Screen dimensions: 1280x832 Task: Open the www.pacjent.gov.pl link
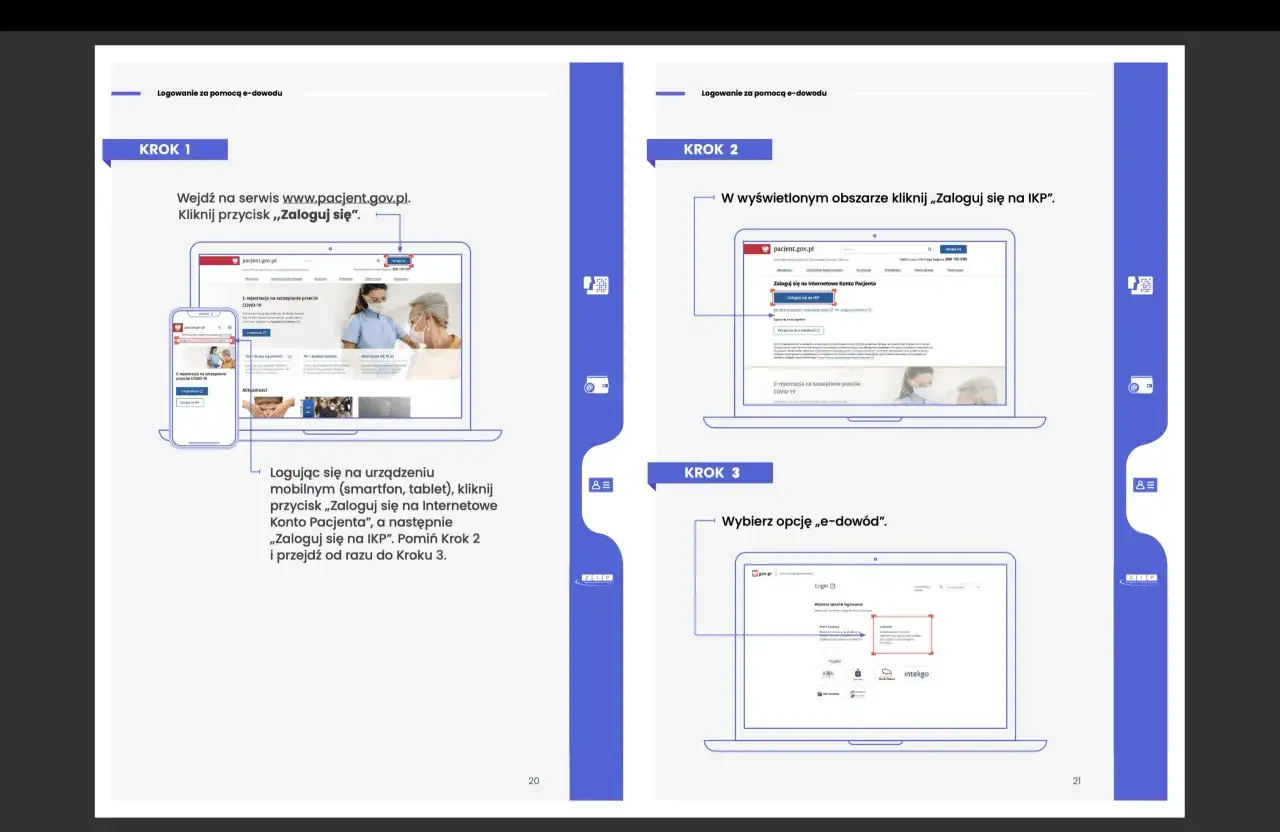(345, 198)
